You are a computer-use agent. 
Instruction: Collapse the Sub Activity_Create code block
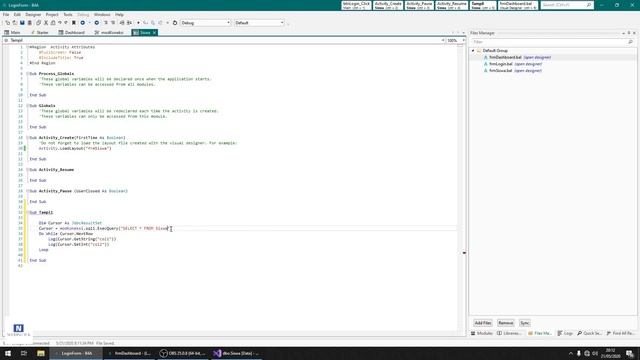(x=27, y=138)
